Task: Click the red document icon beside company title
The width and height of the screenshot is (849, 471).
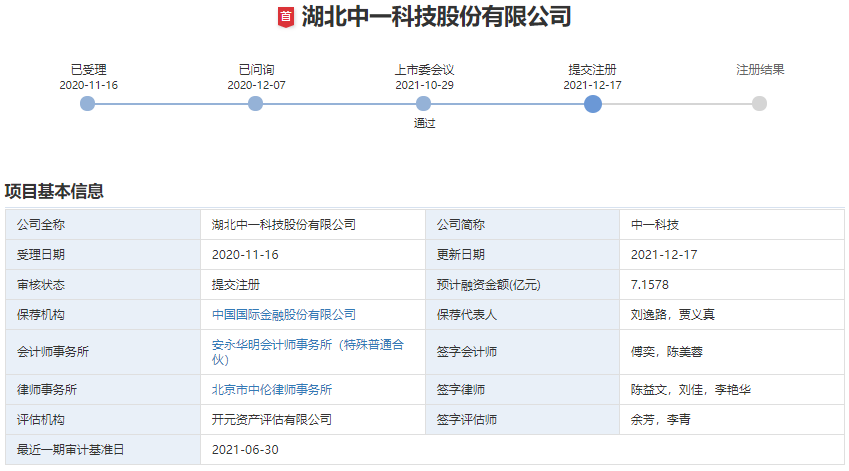Action: pos(286,17)
